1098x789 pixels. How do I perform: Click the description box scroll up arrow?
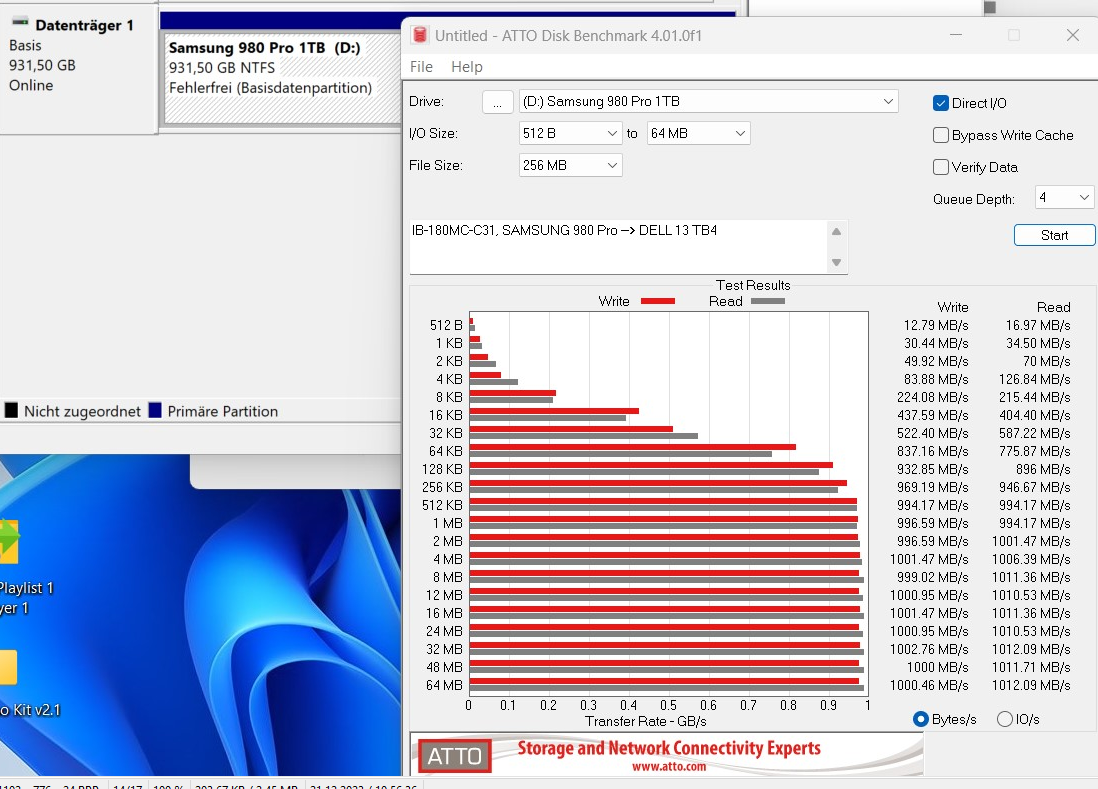click(x=836, y=232)
